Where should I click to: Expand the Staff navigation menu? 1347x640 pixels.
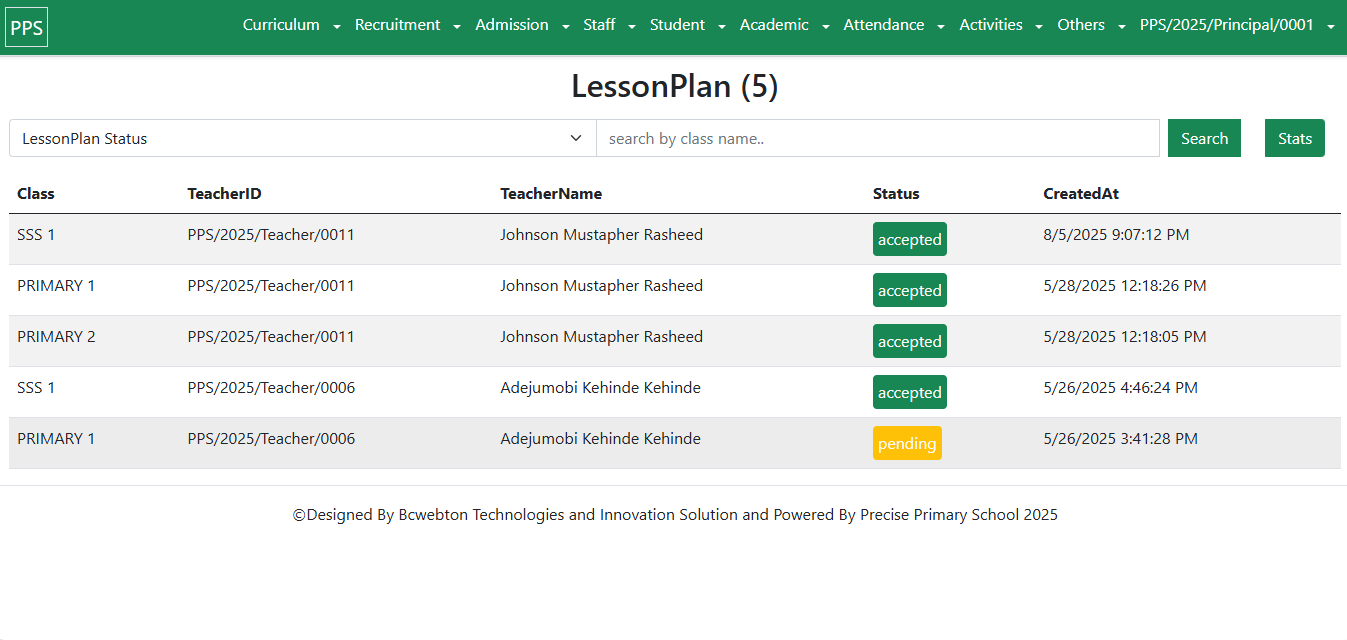pos(609,25)
